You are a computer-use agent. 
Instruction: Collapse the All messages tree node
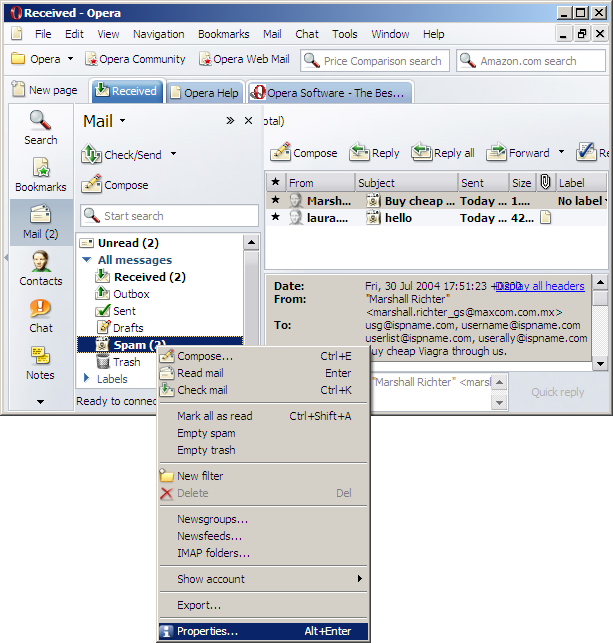click(87, 260)
